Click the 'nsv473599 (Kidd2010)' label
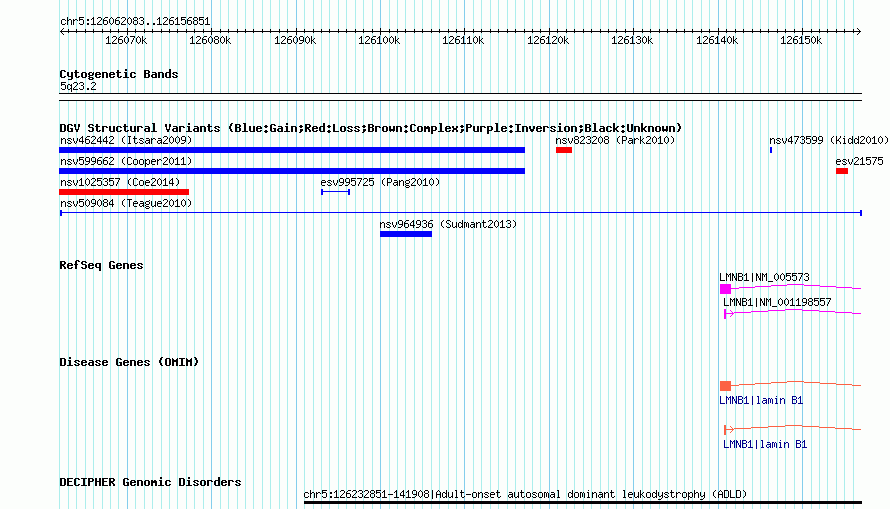The height and width of the screenshot is (509, 890). tap(829, 140)
